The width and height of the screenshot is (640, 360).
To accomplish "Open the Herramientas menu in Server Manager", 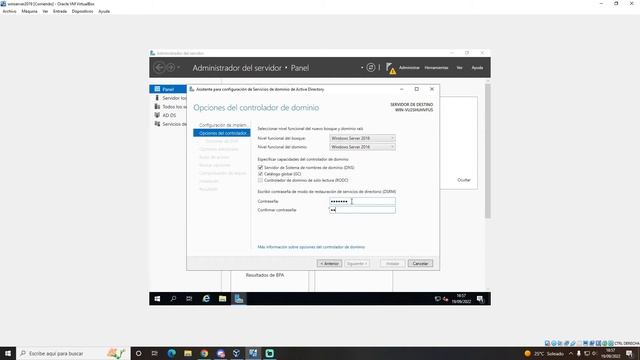I will [x=436, y=68].
